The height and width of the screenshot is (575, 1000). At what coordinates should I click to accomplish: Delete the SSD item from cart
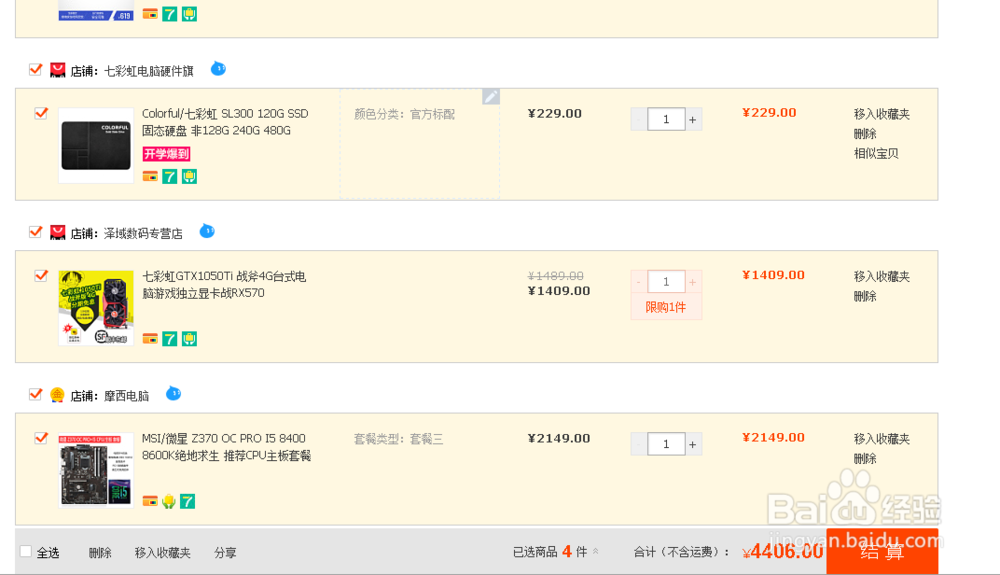pos(865,134)
